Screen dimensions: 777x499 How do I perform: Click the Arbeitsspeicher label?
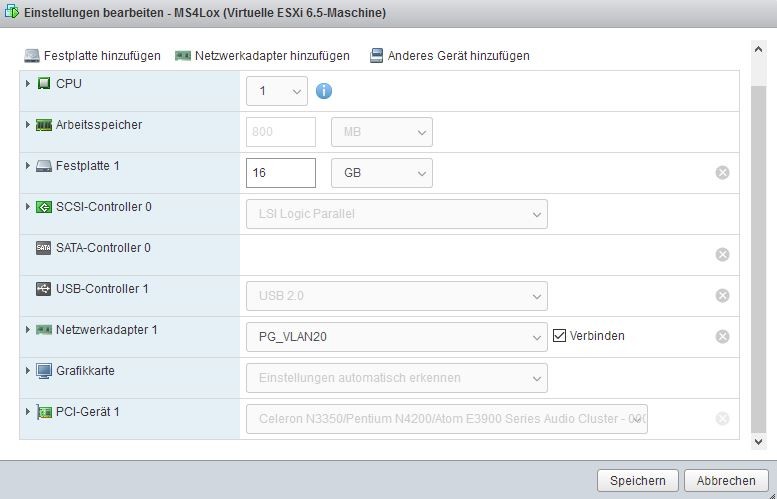click(x=99, y=125)
